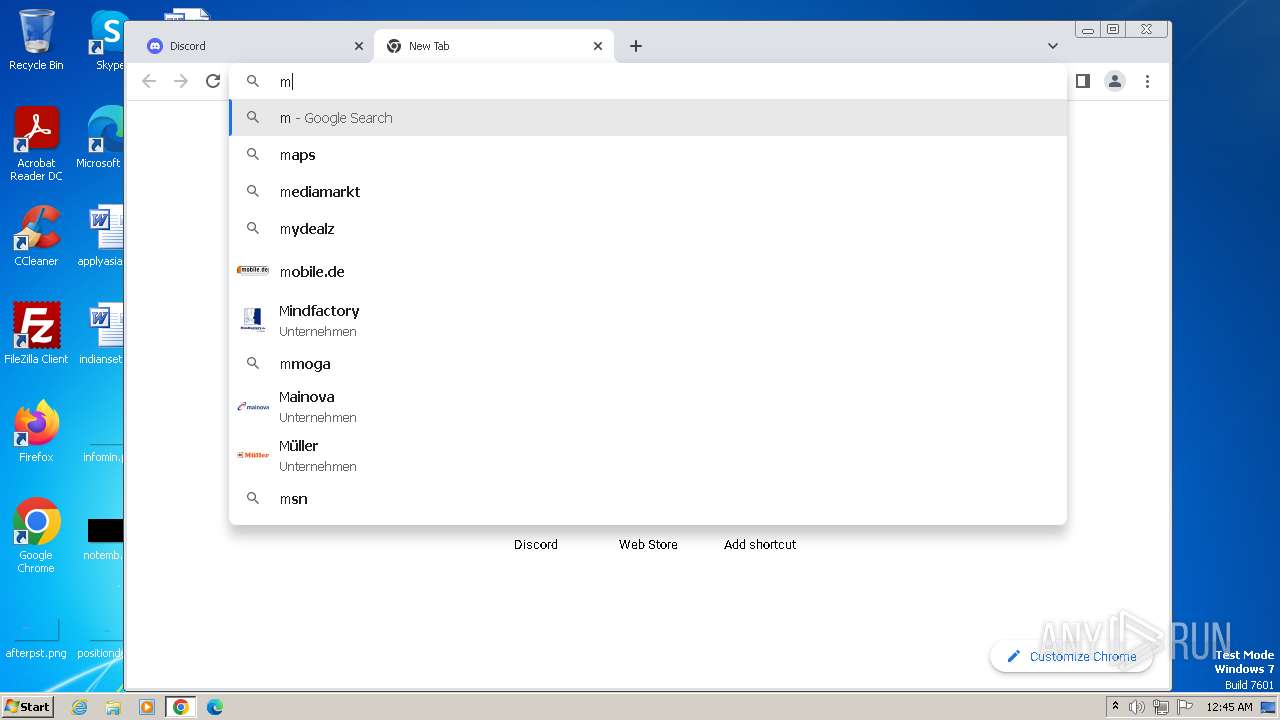This screenshot has width=1280, height=720.
Task: Open Internet Explorer from taskbar
Action: pos(79,707)
